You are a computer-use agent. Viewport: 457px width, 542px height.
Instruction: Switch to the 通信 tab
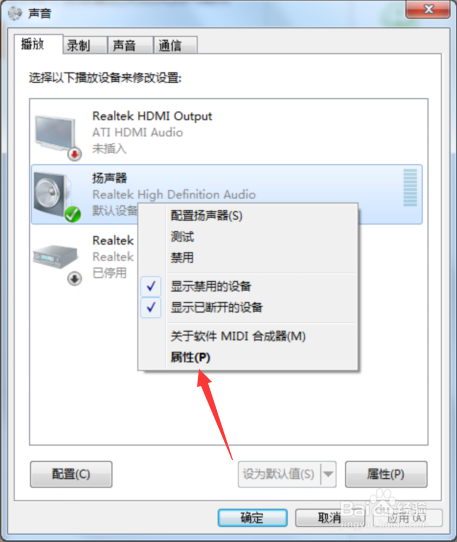tap(176, 45)
